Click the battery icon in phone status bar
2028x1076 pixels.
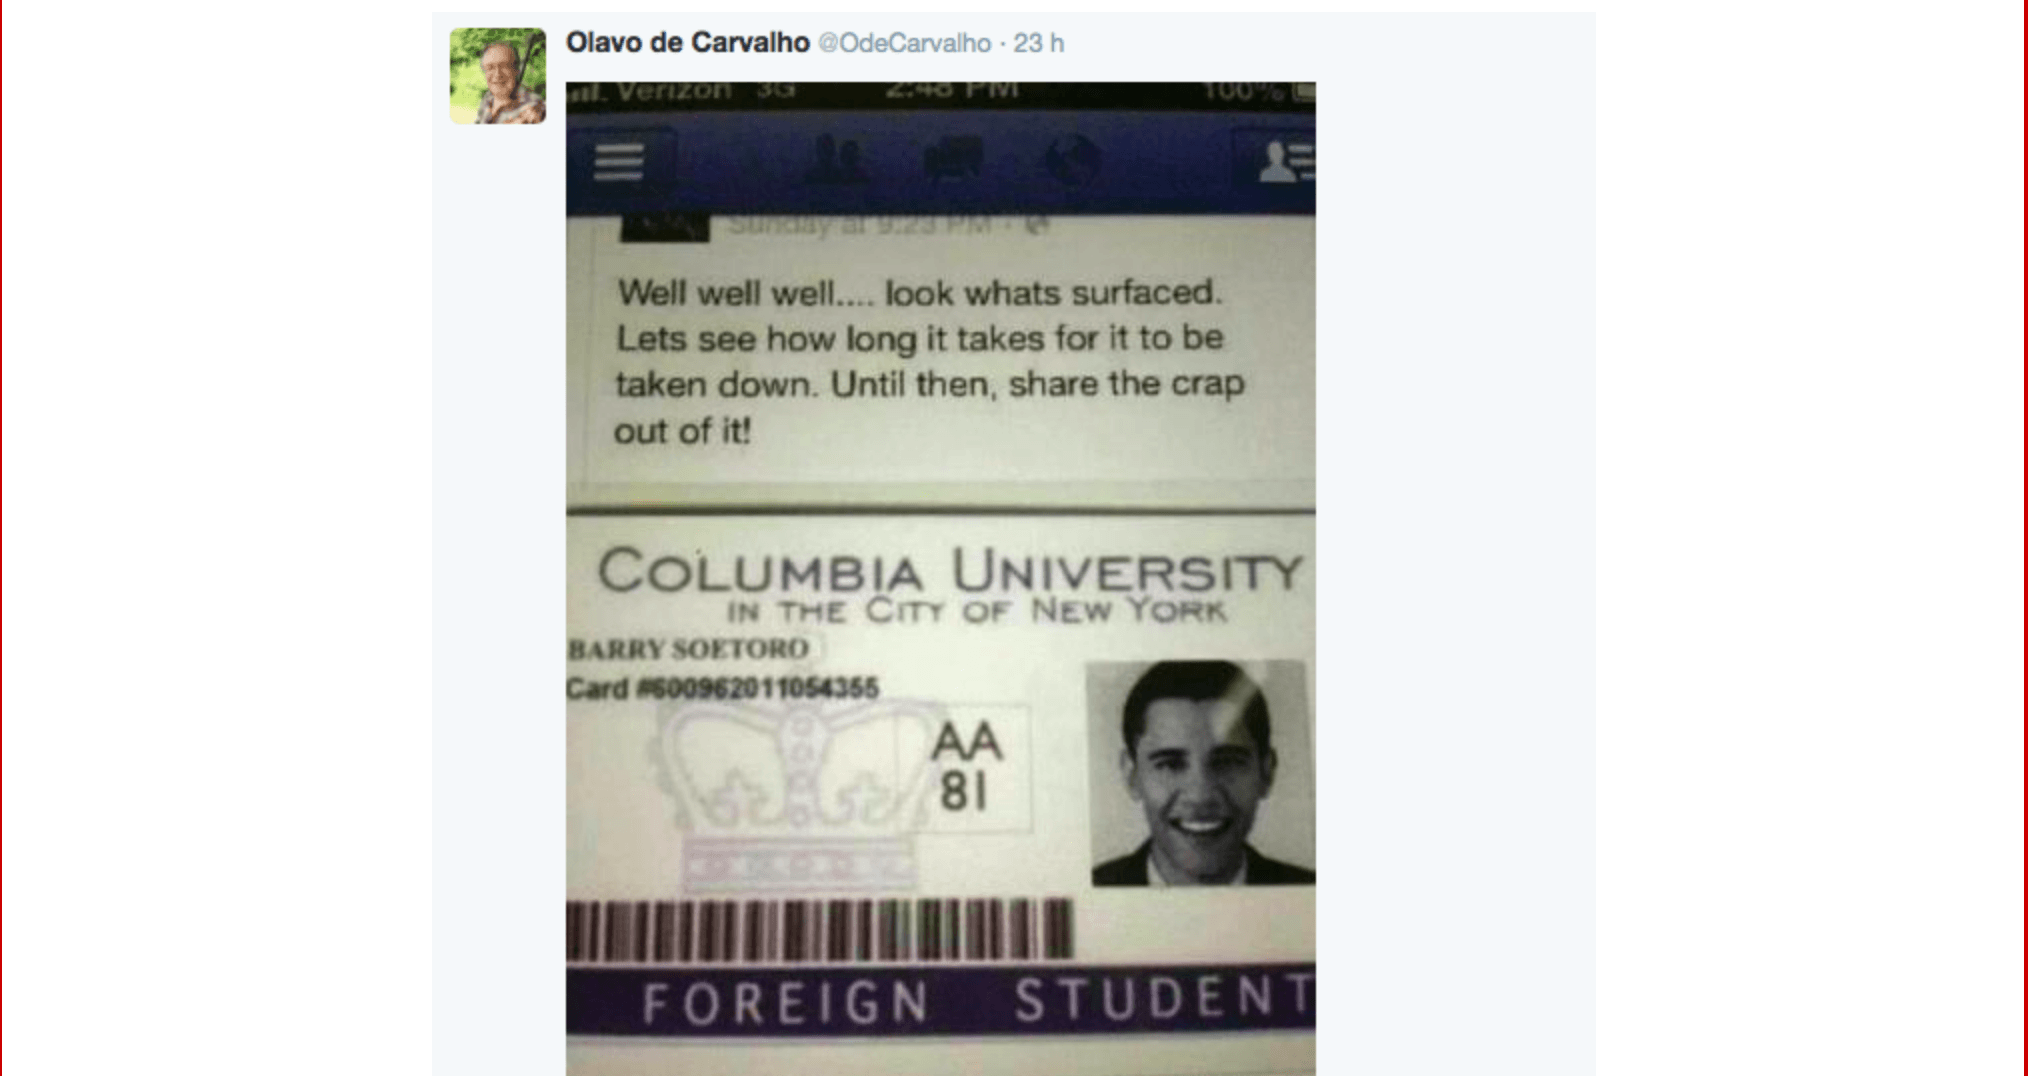[x=1302, y=92]
